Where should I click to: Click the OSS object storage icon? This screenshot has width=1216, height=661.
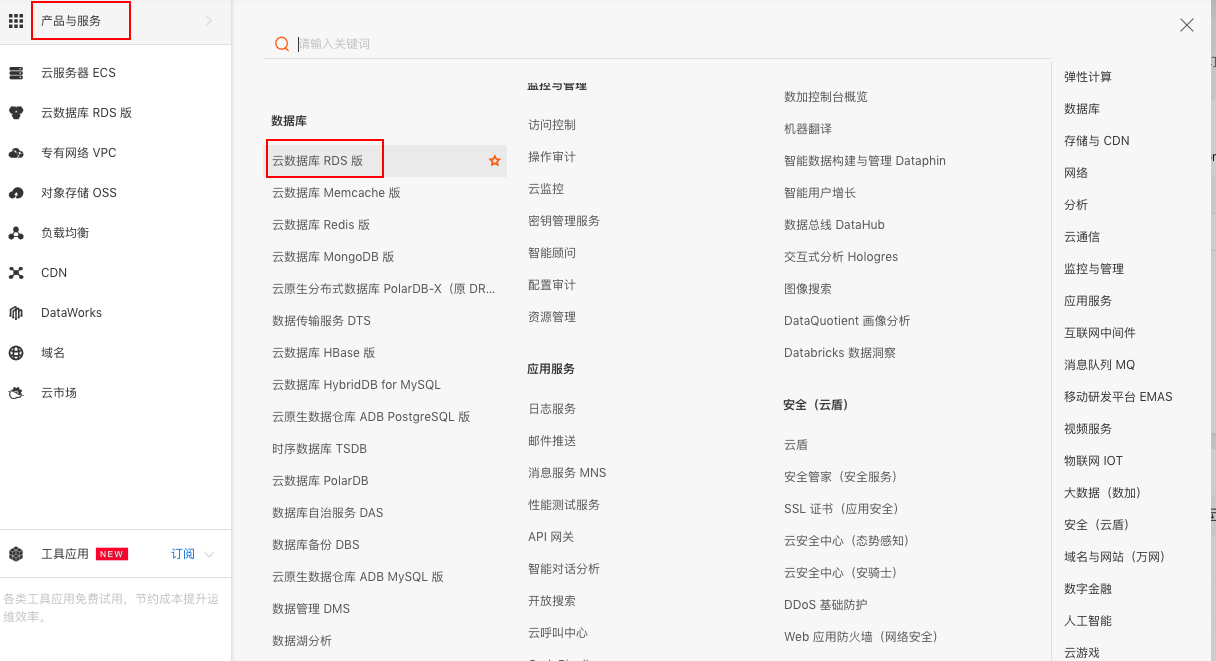16,193
